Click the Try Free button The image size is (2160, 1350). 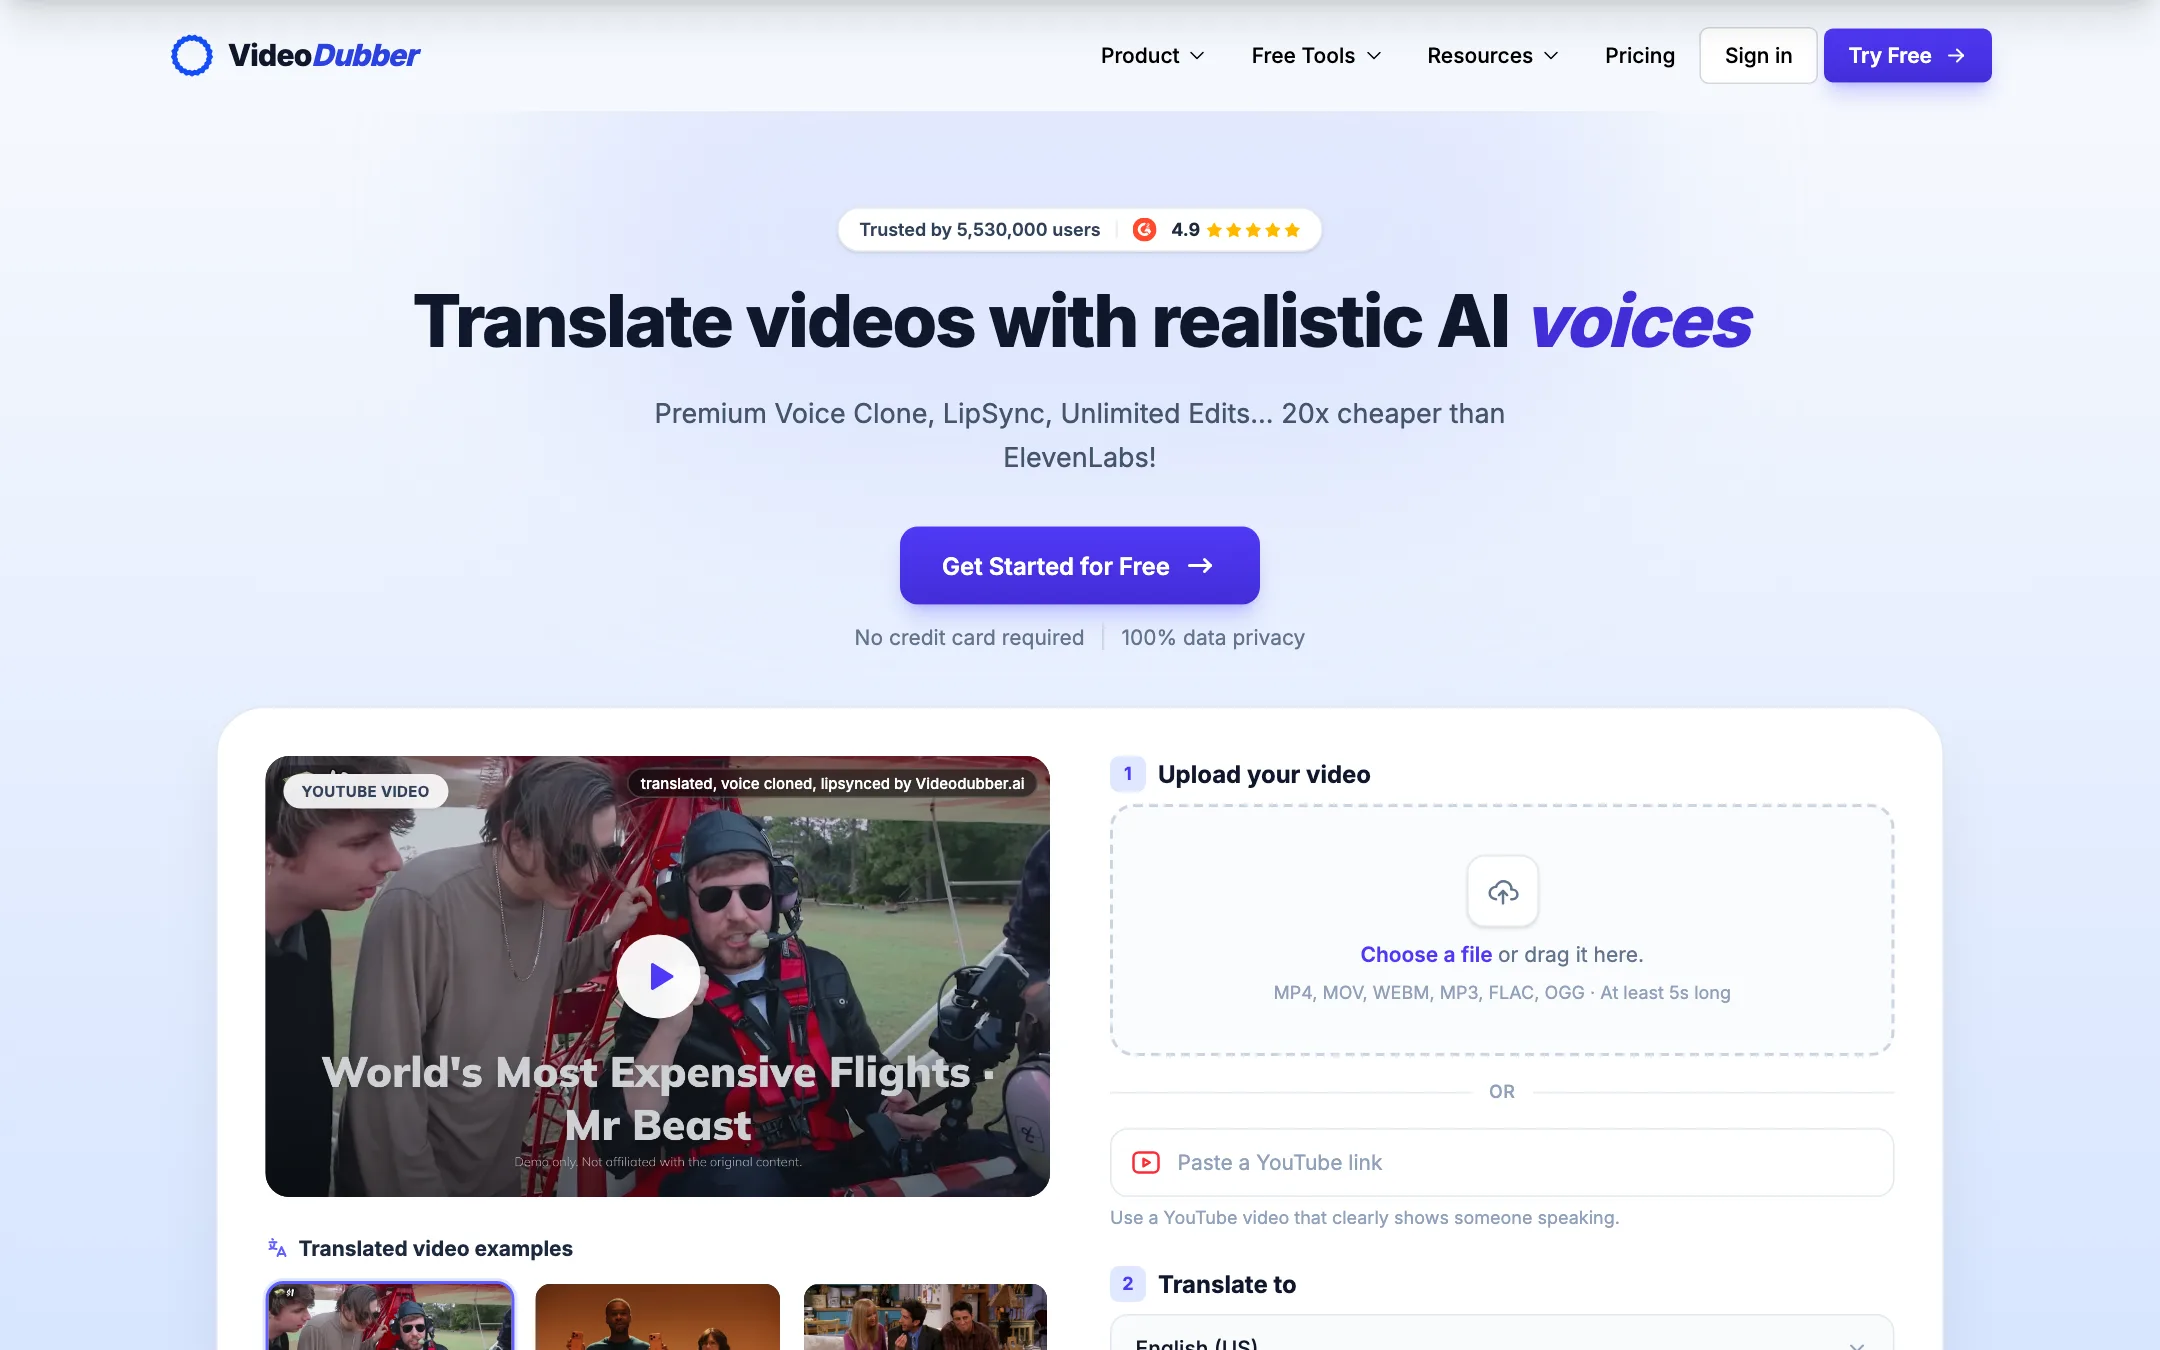[1907, 55]
